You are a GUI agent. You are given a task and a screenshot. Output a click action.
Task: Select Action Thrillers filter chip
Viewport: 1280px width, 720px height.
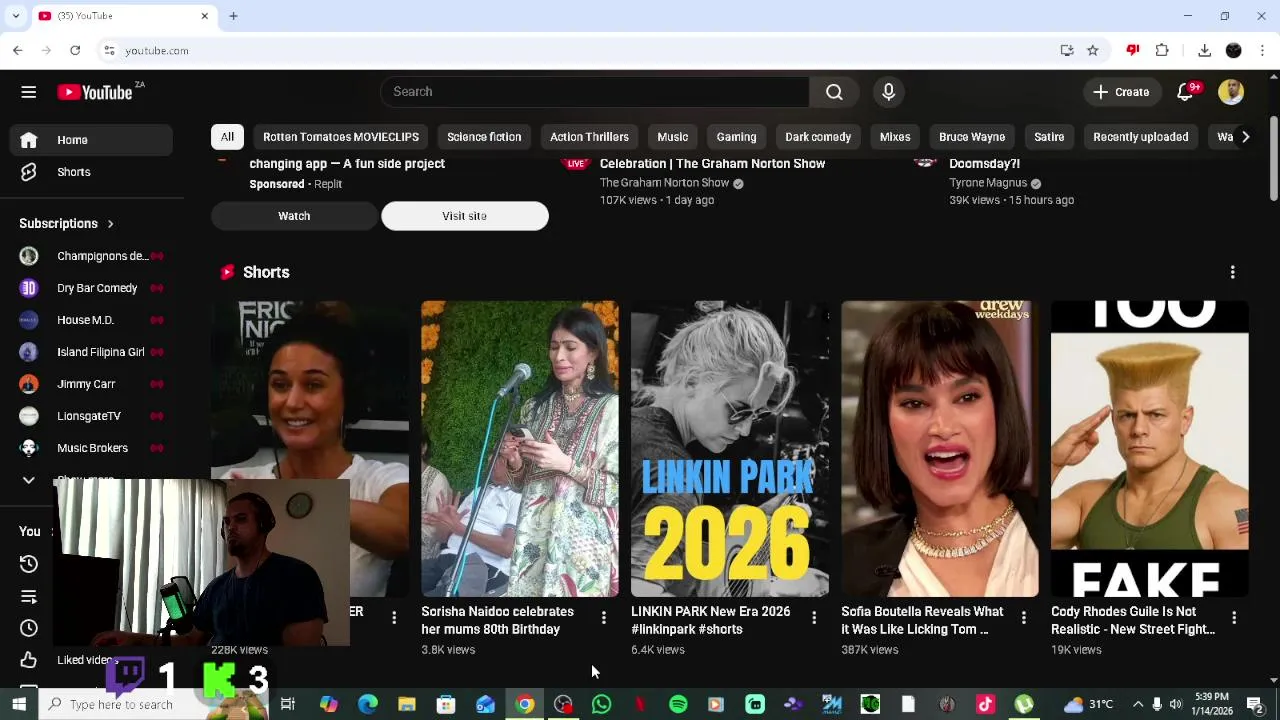(589, 137)
